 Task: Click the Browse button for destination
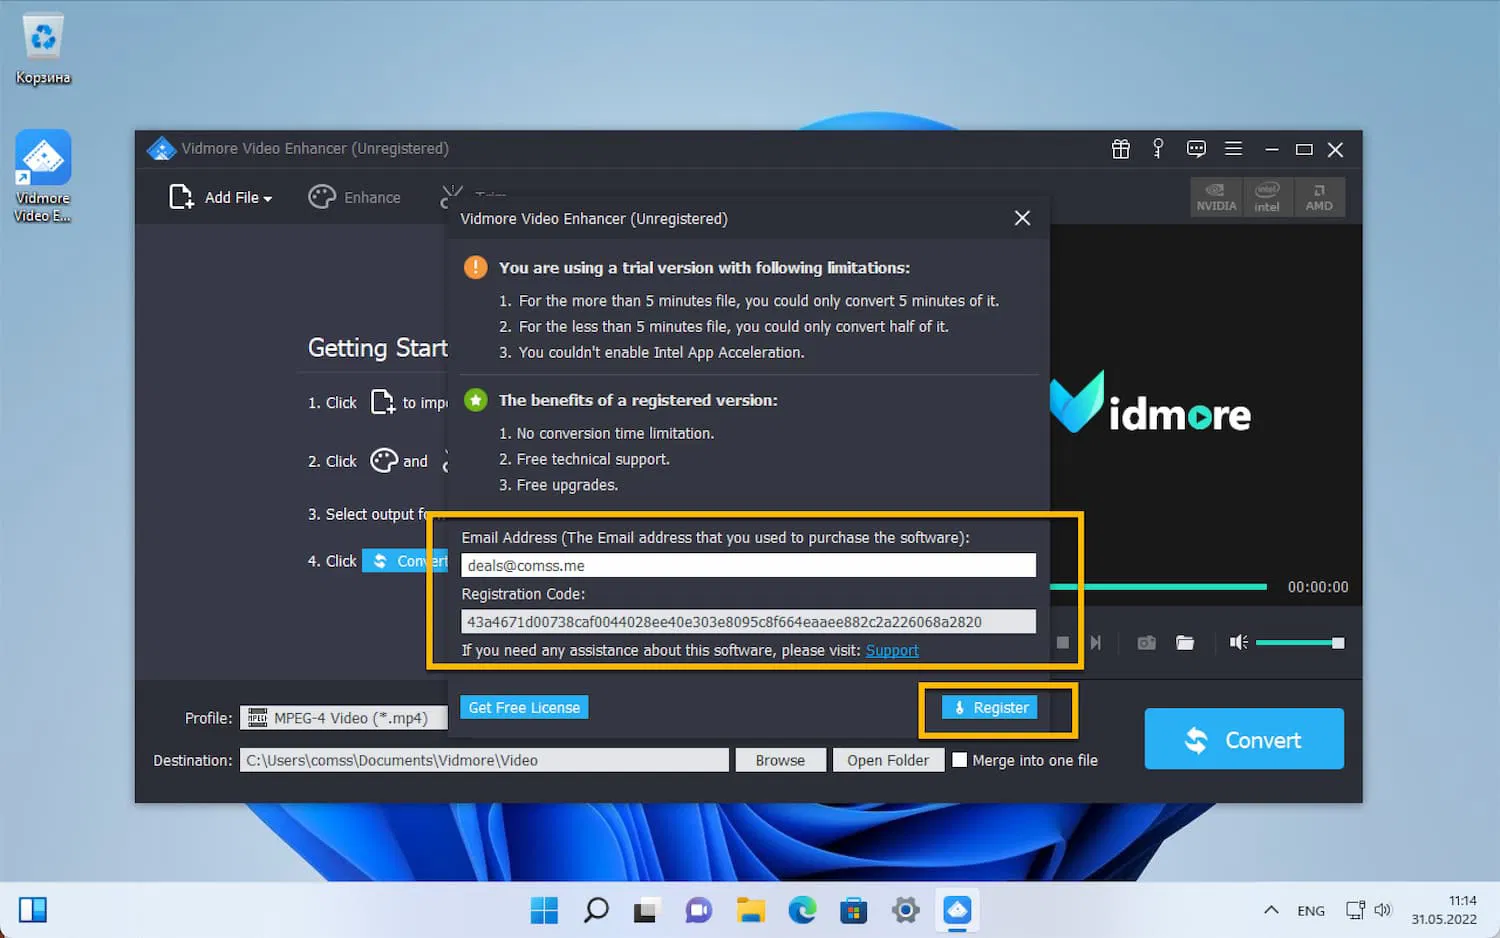coord(780,760)
